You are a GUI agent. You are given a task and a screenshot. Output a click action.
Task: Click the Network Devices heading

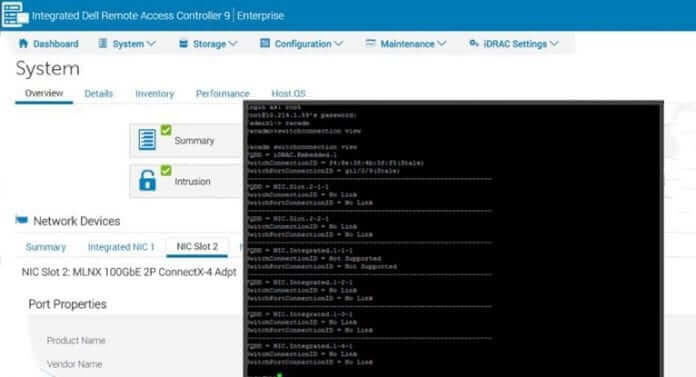pyautogui.click(x=77, y=221)
